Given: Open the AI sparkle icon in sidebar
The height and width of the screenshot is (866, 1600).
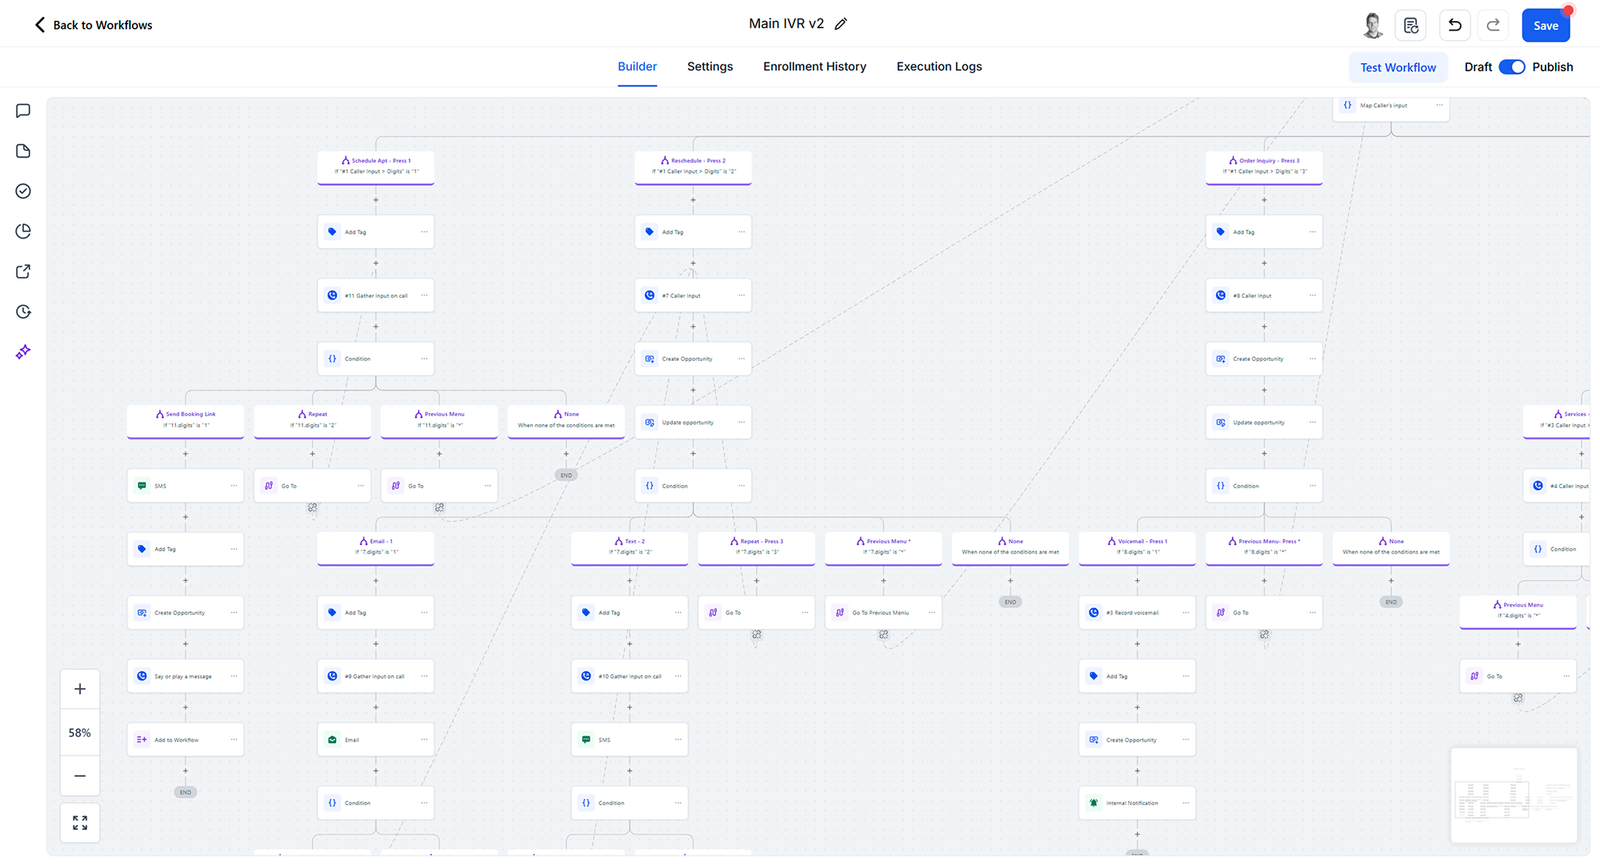Looking at the screenshot, I should (23, 352).
